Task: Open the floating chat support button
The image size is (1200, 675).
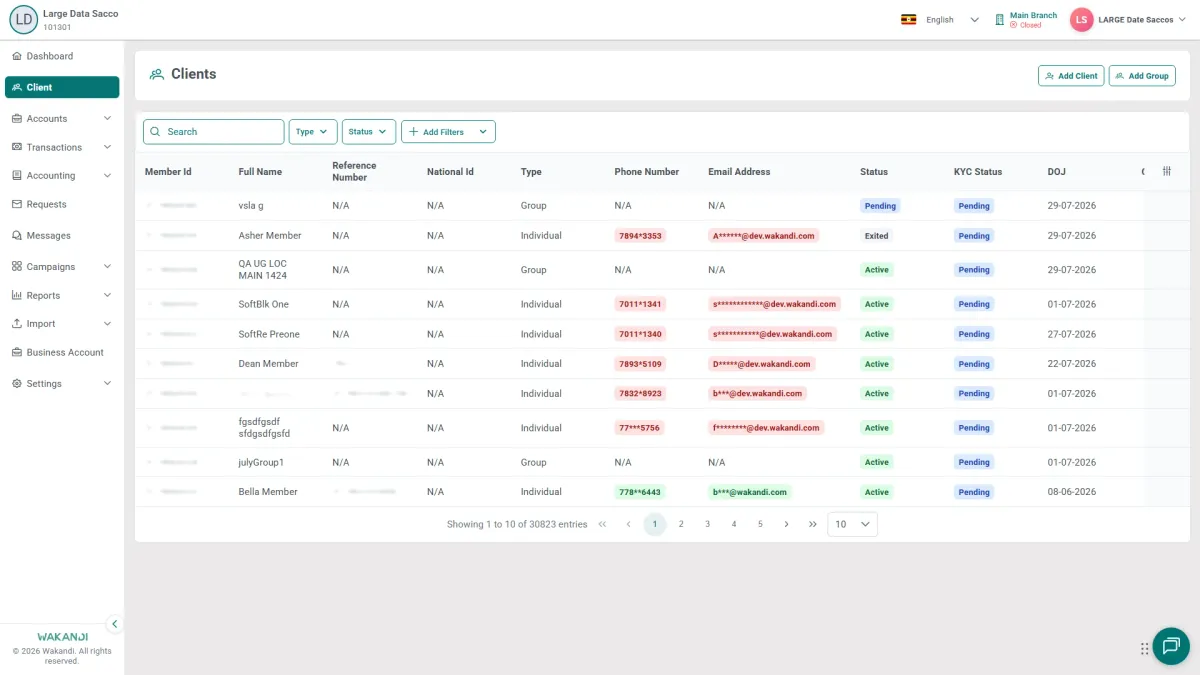Action: [x=1171, y=646]
